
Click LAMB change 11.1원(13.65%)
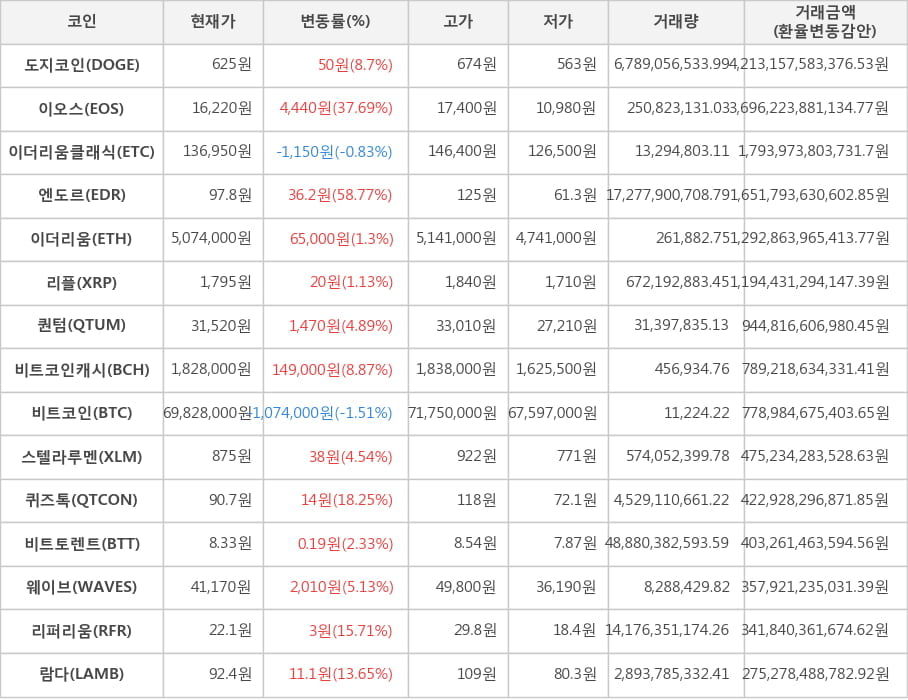pyautogui.click(x=341, y=674)
